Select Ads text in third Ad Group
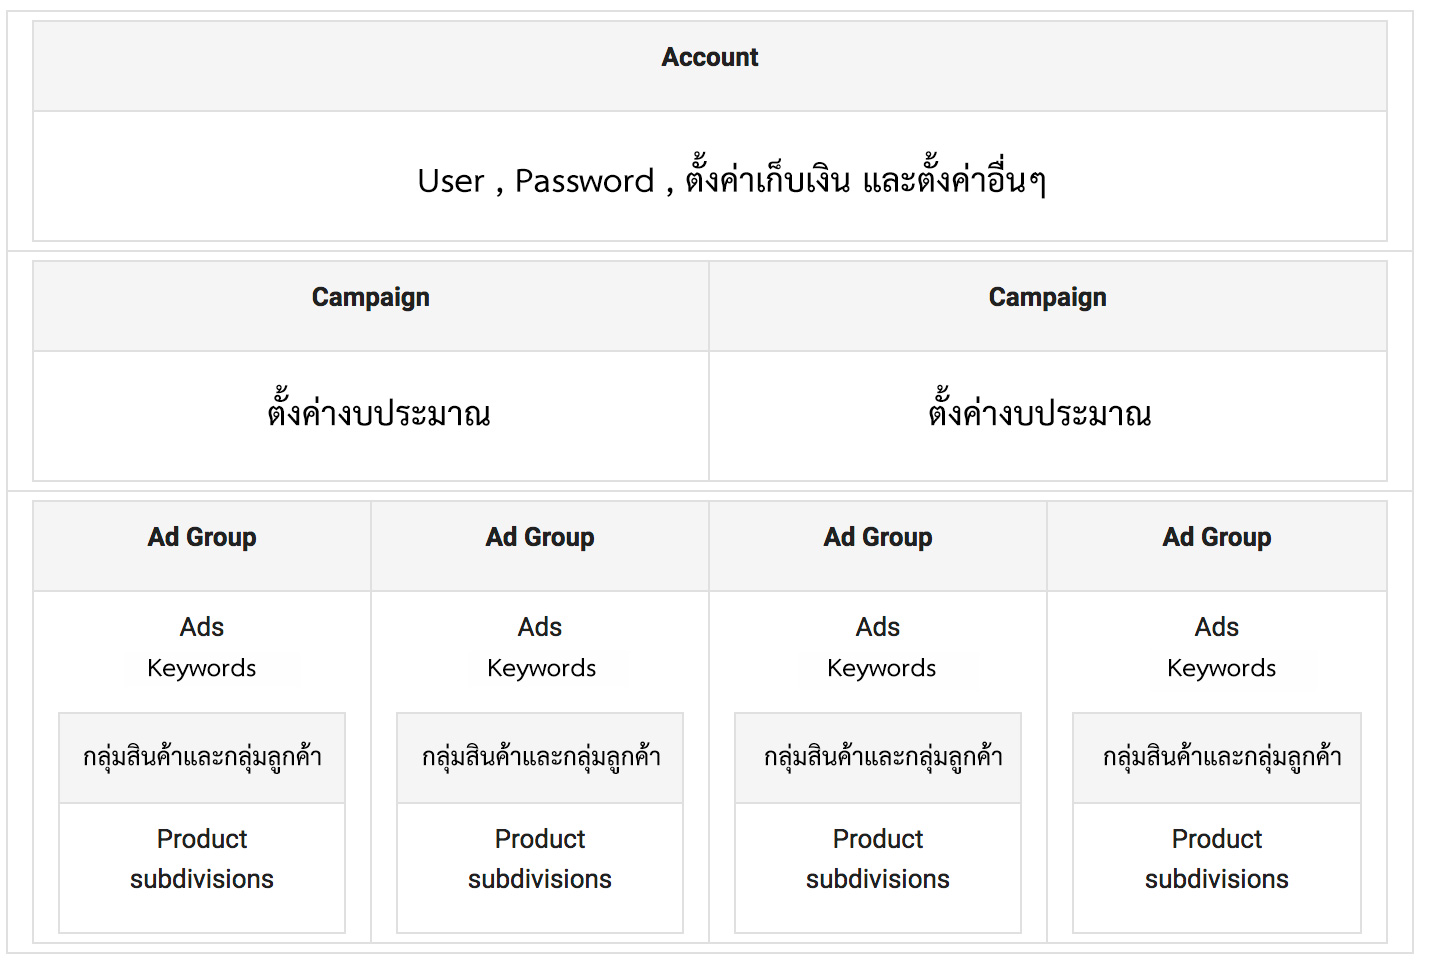 click(878, 627)
